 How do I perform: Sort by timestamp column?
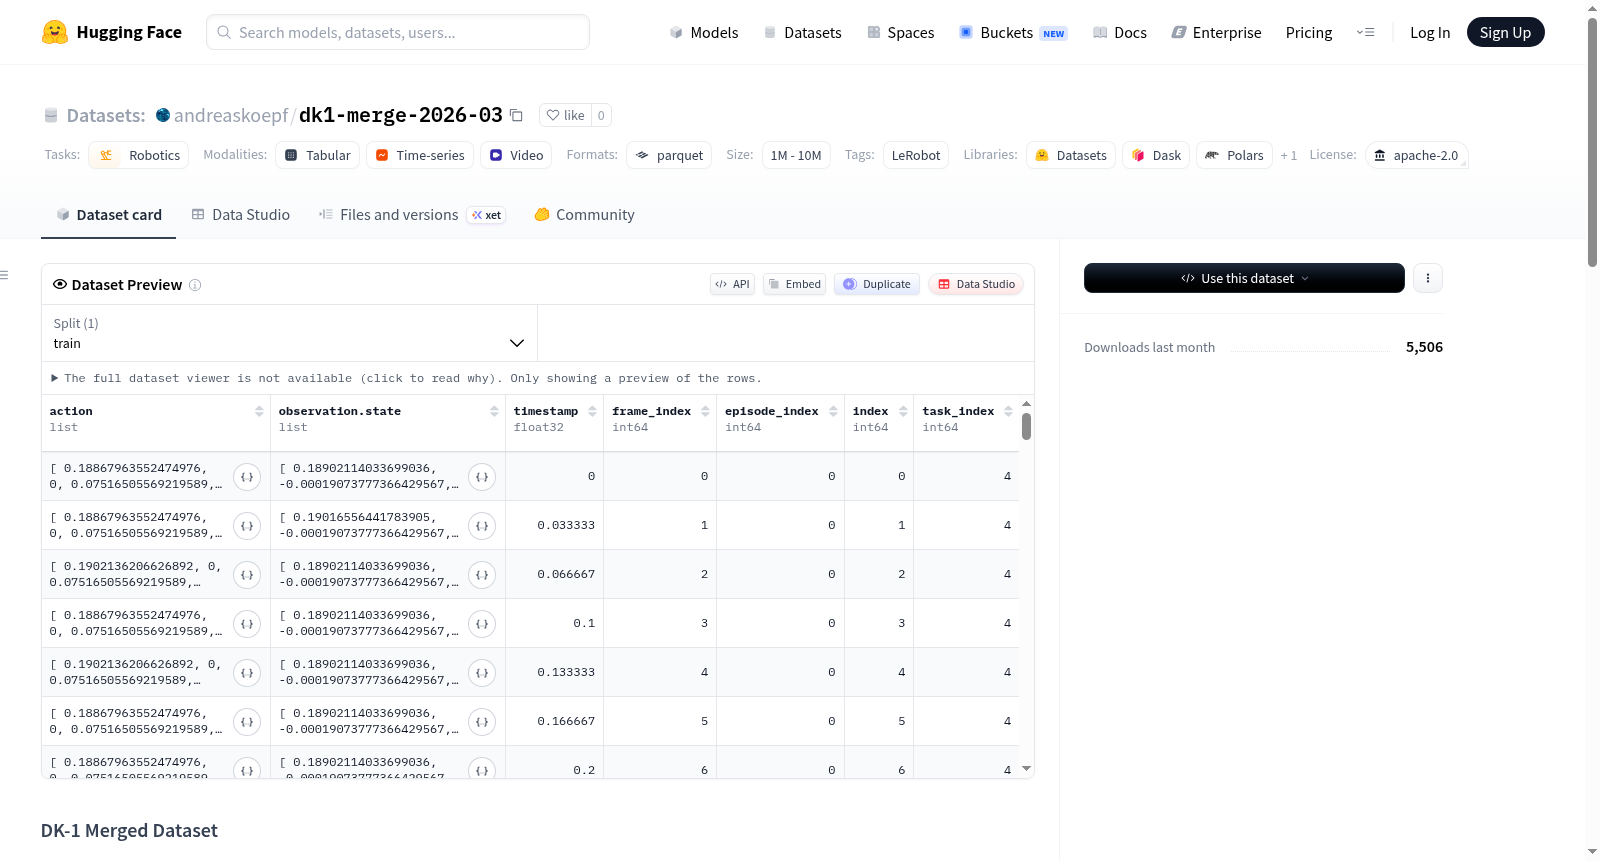point(592,411)
